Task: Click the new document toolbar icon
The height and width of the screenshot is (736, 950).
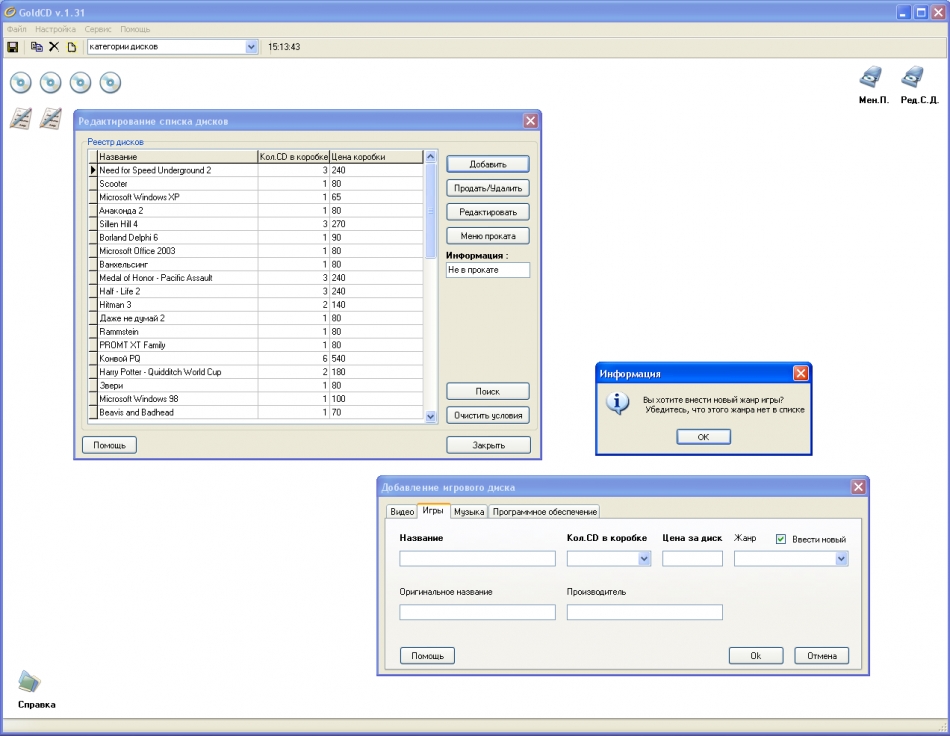Action: point(71,47)
